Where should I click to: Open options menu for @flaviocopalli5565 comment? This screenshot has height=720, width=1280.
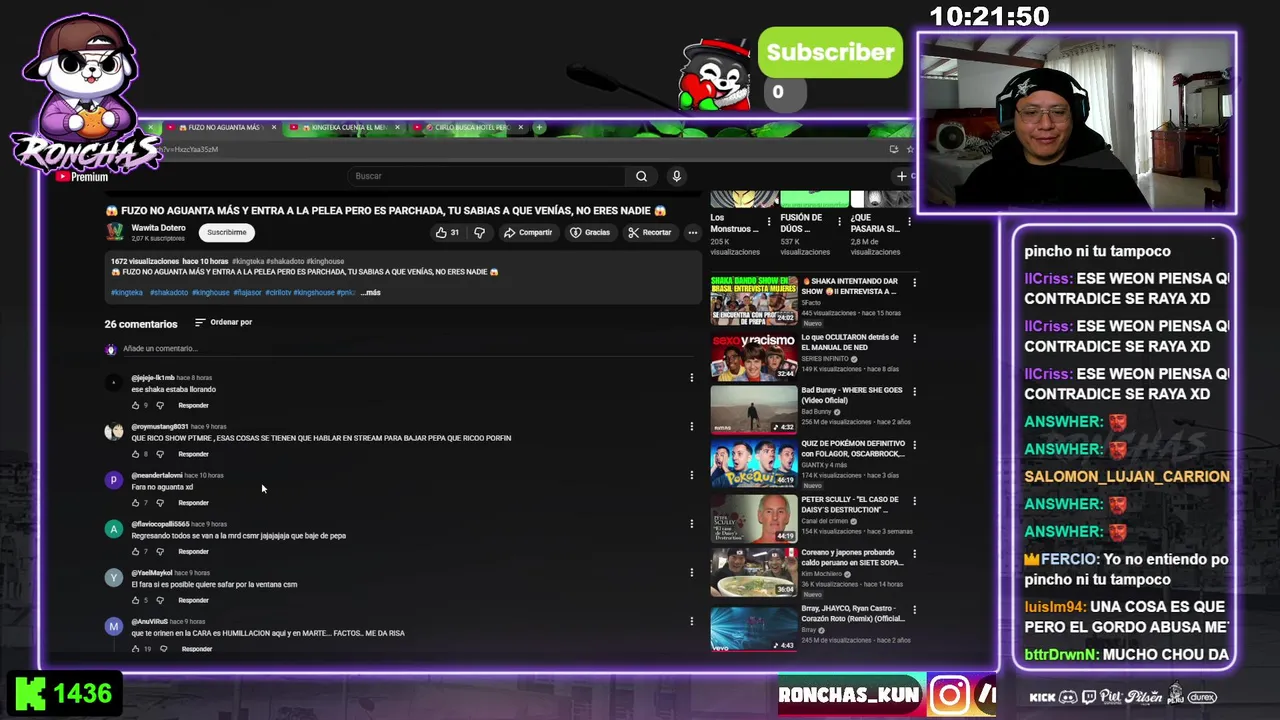691,524
